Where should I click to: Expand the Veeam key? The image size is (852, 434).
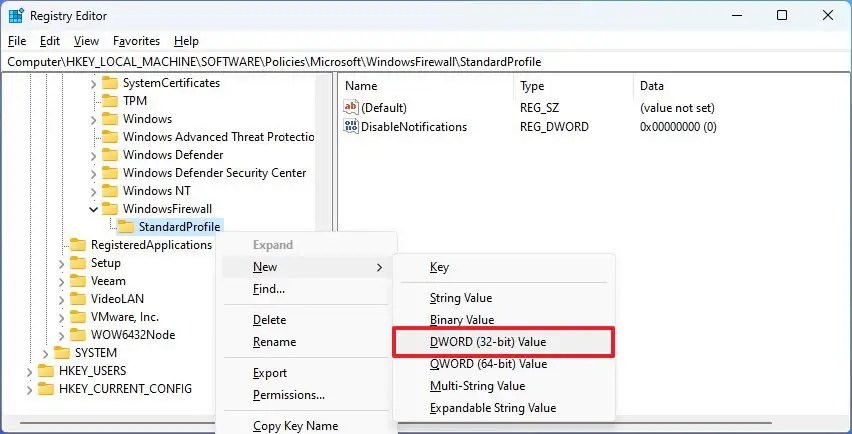61,282
